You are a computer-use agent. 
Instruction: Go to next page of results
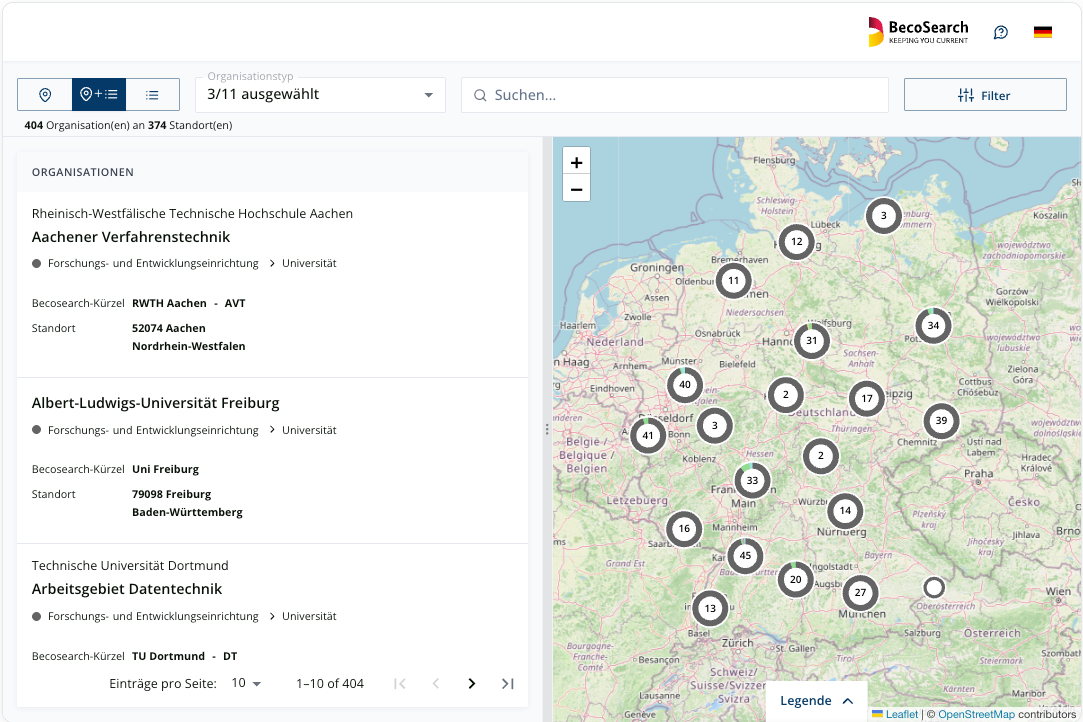pos(472,683)
